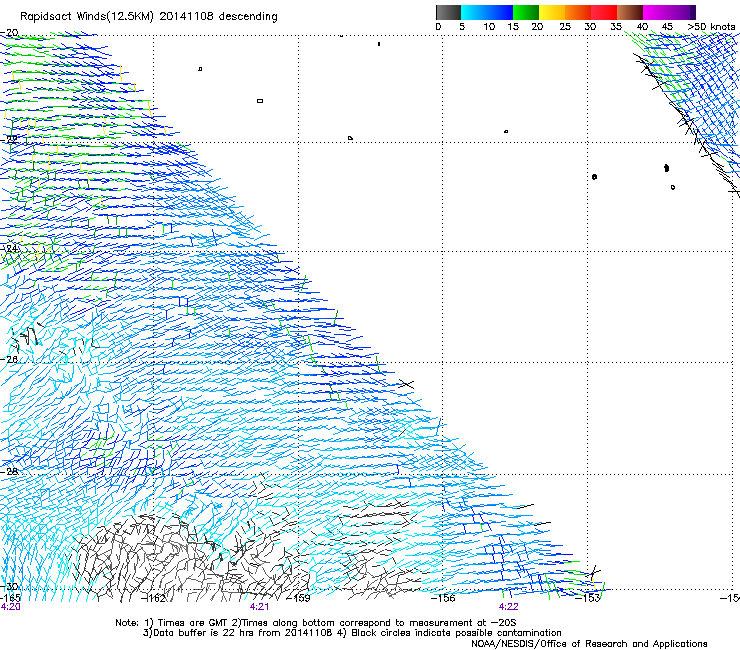This screenshot has height=650, width=740.
Task: Click the cyan 5-10 knots legend color
Action: [x=473, y=13]
